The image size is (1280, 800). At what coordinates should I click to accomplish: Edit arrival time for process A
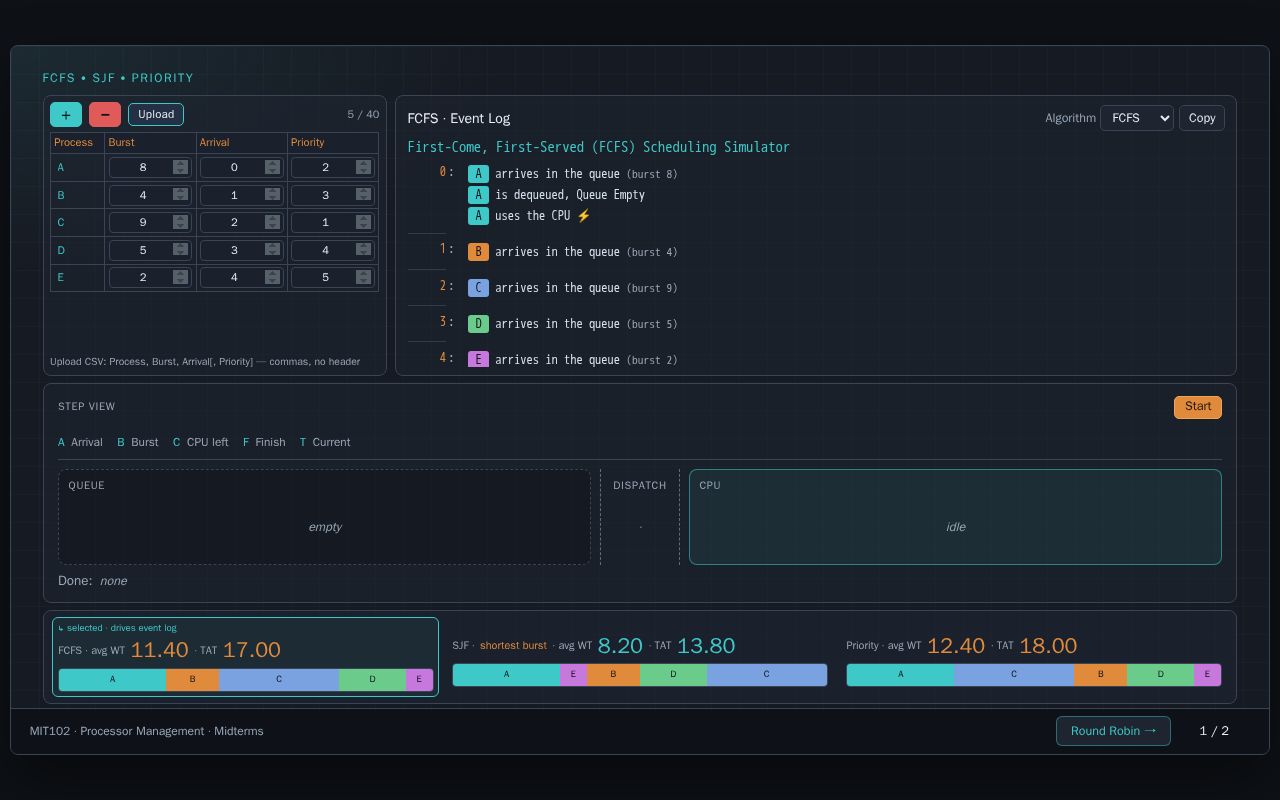[x=241, y=167]
